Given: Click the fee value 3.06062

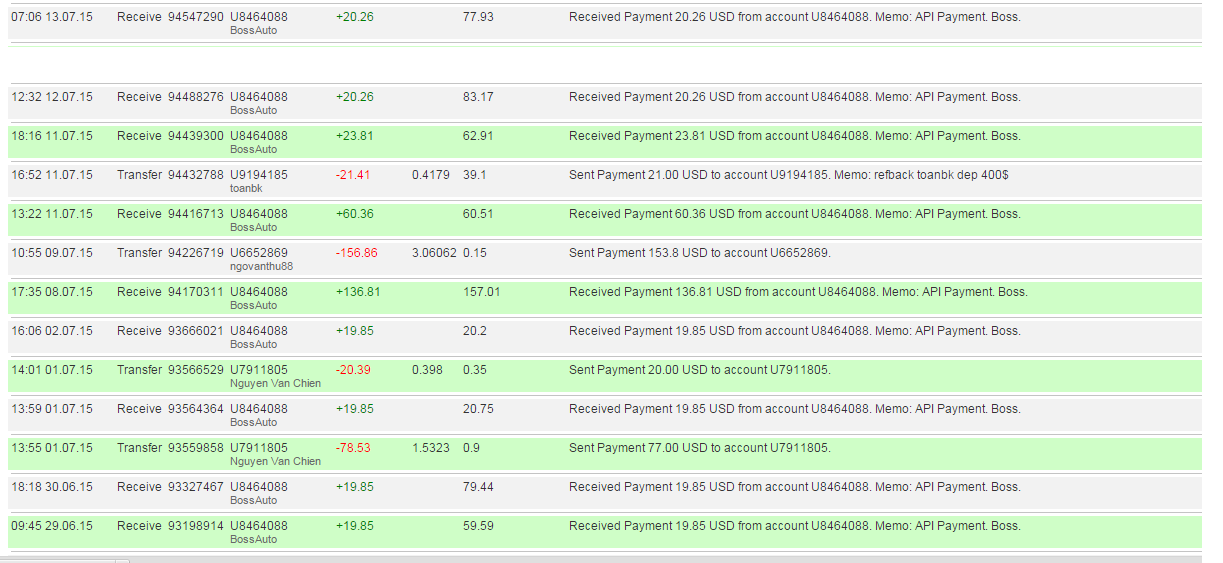Looking at the screenshot, I should click(x=434, y=253).
